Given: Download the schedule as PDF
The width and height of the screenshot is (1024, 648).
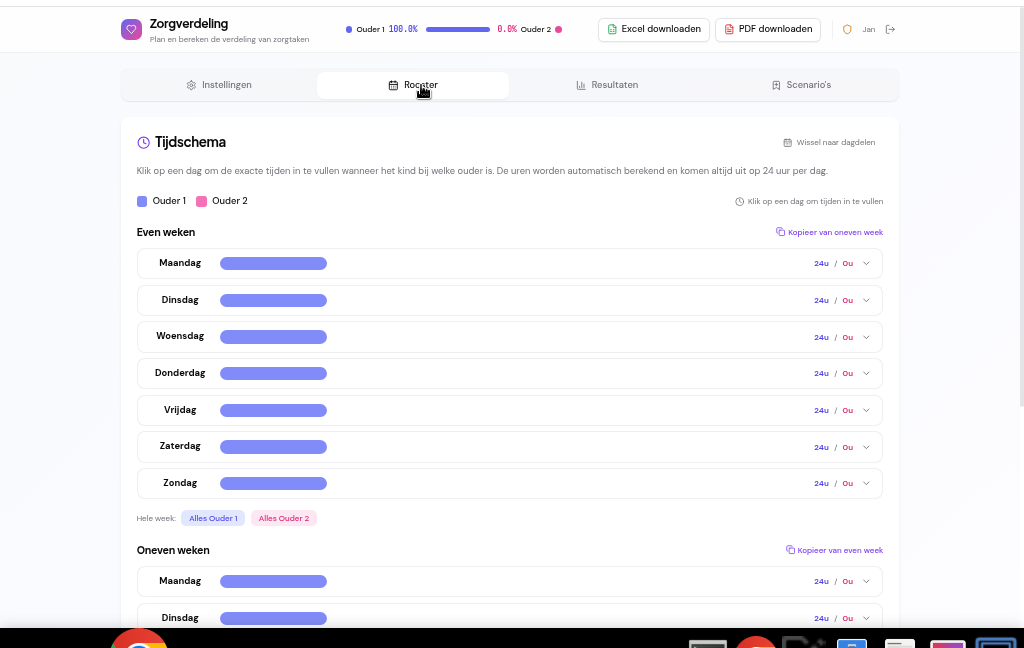Looking at the screenshot, I should click(767, 30).
